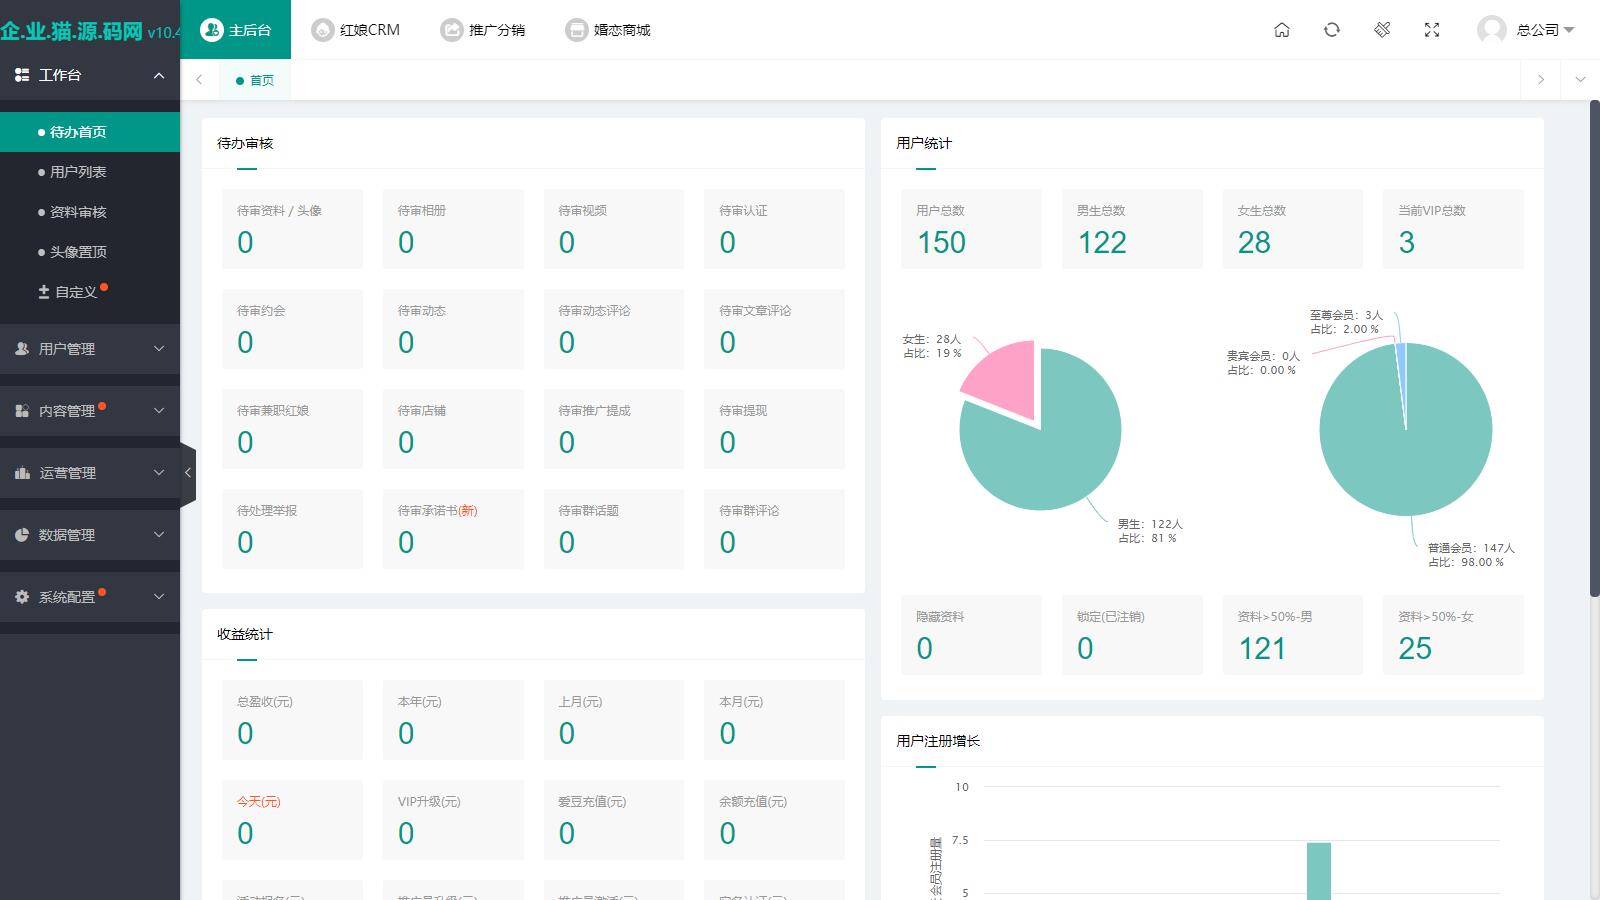The image size is (1600, 900).
Task: Click the user avatar icon
Action: pyautogui.click(x=1491, y=30)
